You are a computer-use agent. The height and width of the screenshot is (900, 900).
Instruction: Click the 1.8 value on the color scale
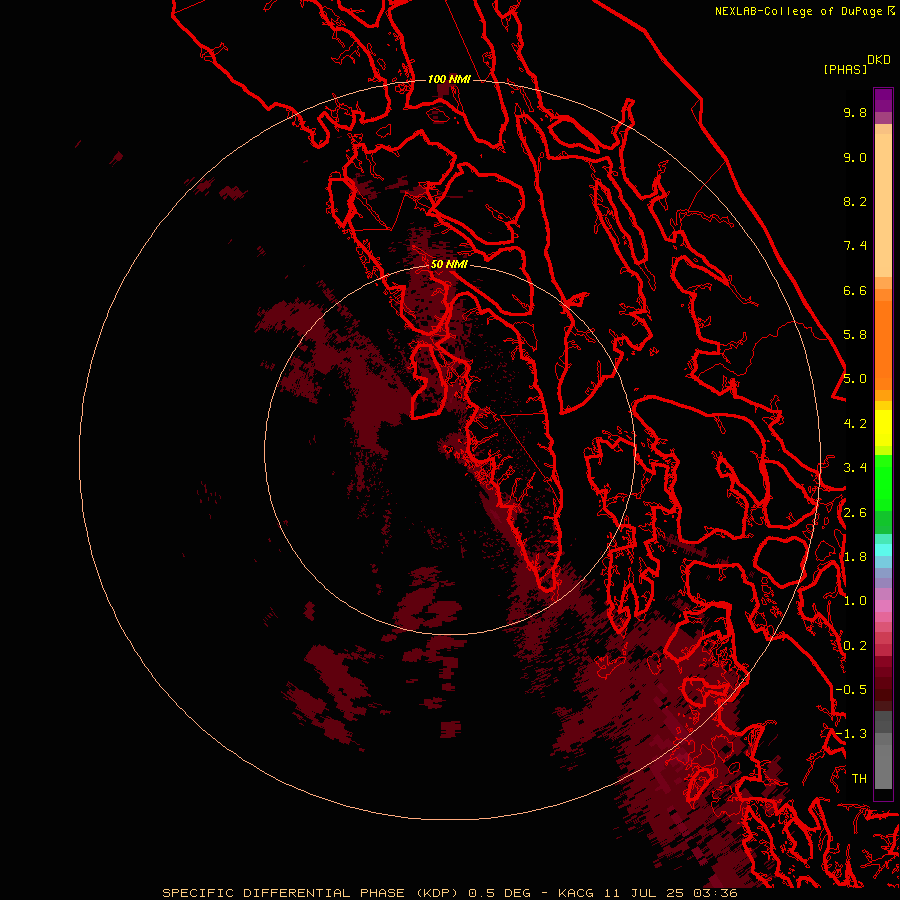click(x=855, y=557)
